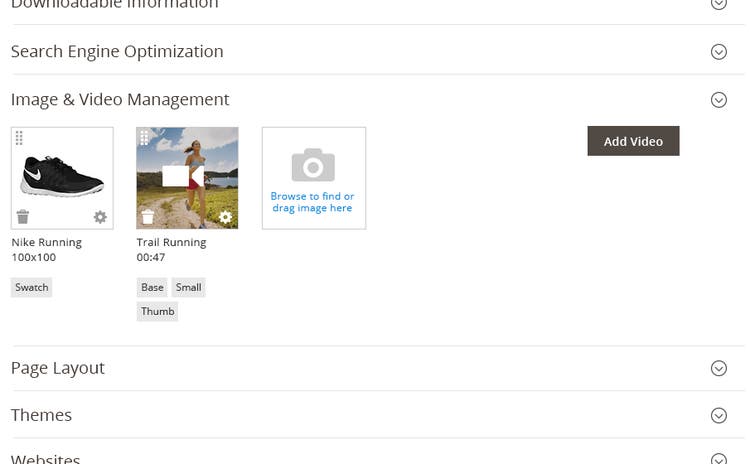
Task: Click the Add Video button
Action: point(633,141)
